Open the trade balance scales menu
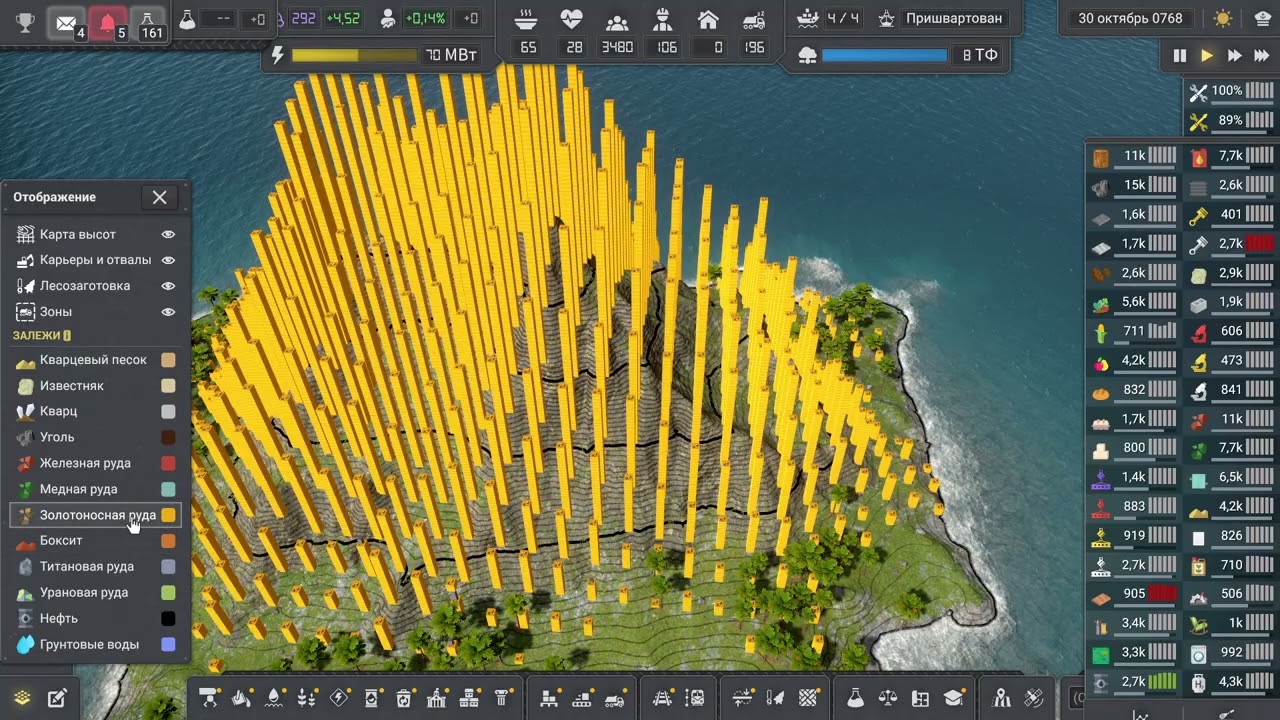Image resolution: width=1280 pixels, height=720 pixels. (x=888, y=697)
